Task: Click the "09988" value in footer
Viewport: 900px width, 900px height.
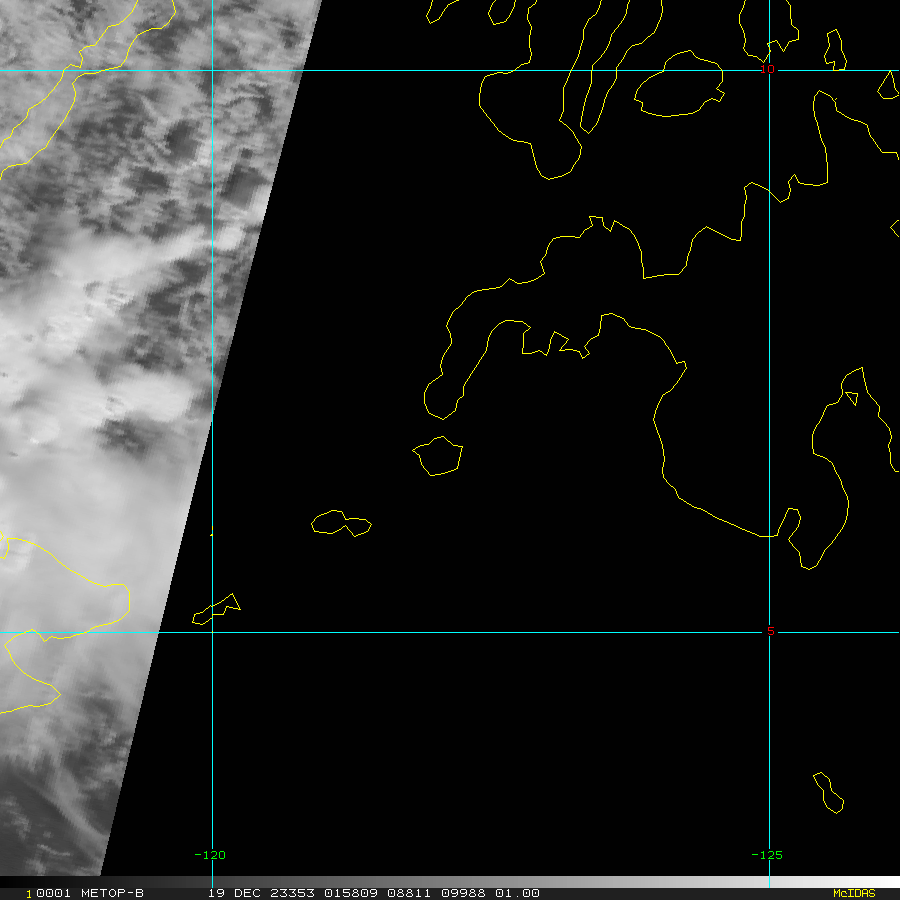Action: point(463,893)
